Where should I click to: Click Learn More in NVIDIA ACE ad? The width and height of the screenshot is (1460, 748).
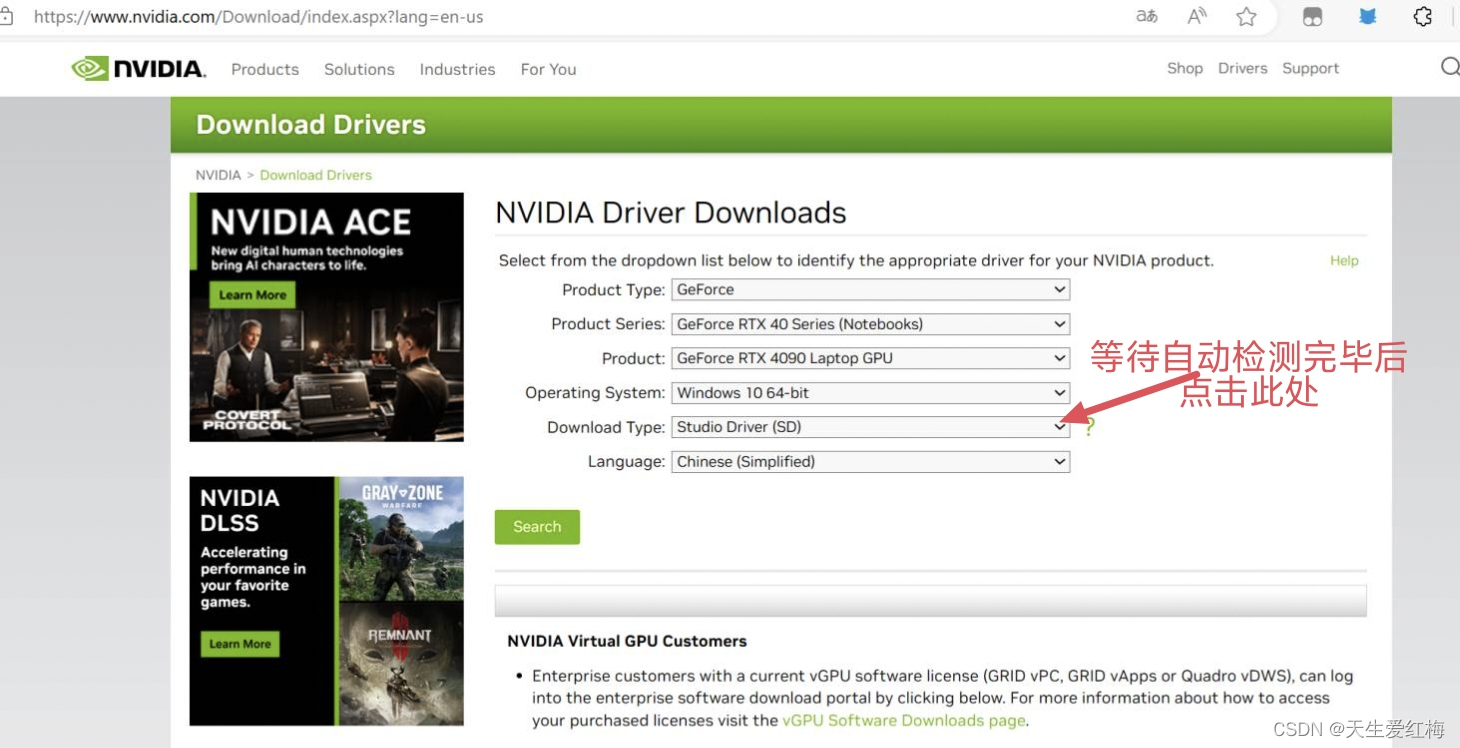(252, 295)
